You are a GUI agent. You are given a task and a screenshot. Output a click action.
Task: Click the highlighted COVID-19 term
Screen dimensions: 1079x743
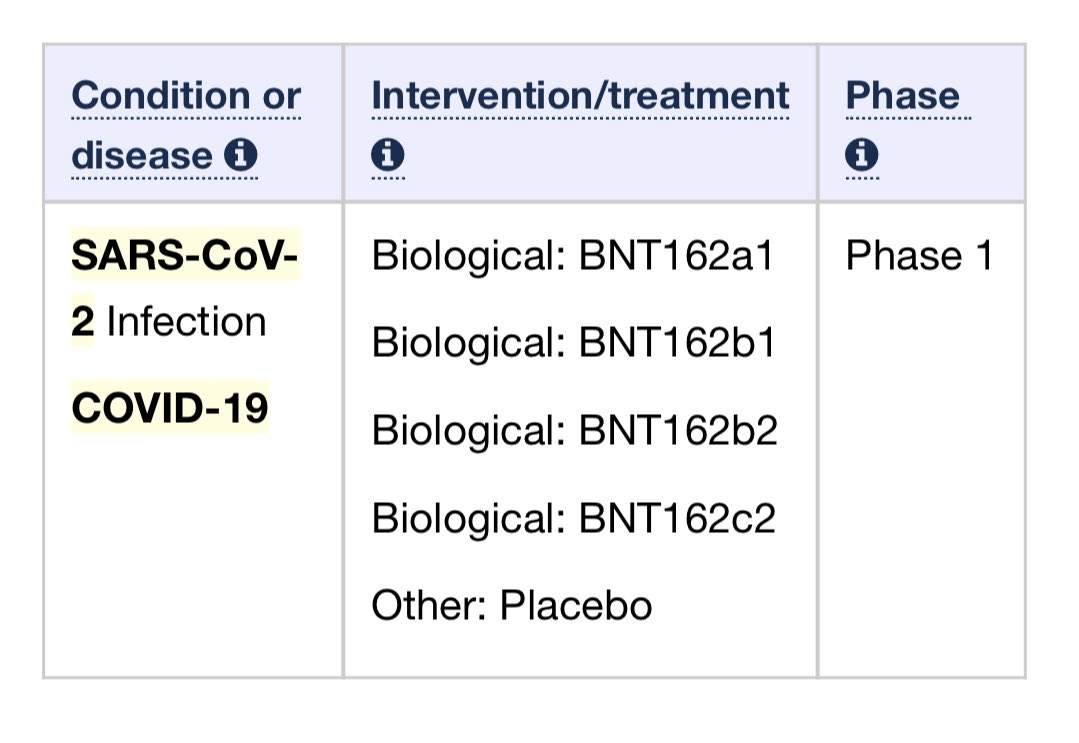click(x=170, y=407)
